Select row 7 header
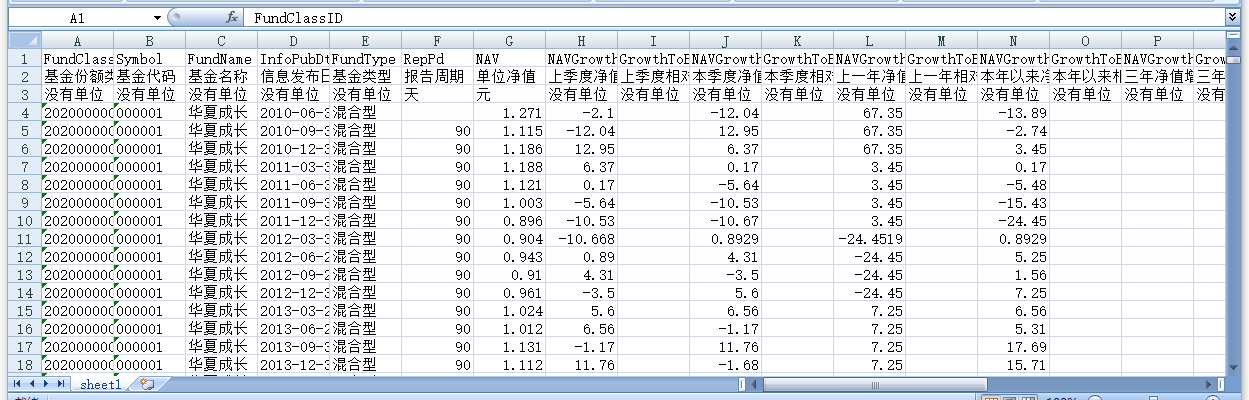Image resolution: width=1249 pixels, height=400 pixels. 25,167
